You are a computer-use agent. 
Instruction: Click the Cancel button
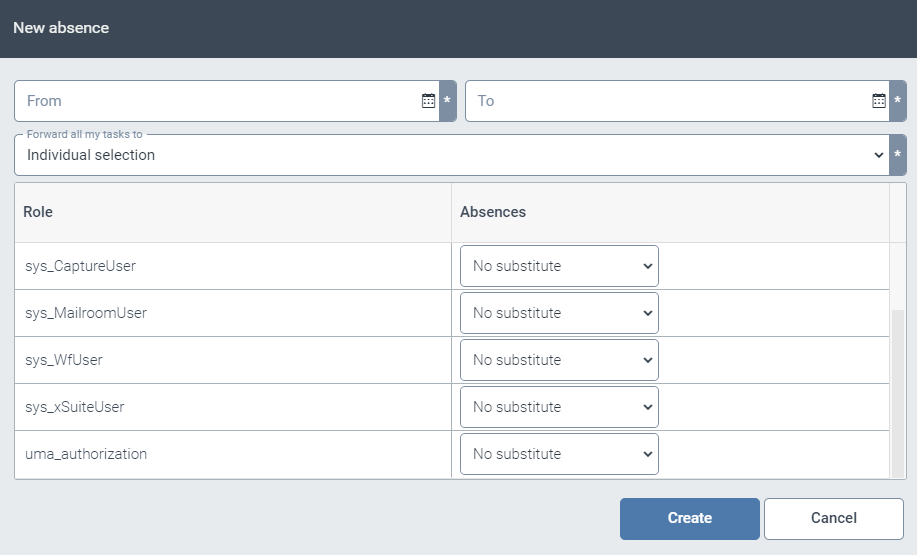click(833, 518)
